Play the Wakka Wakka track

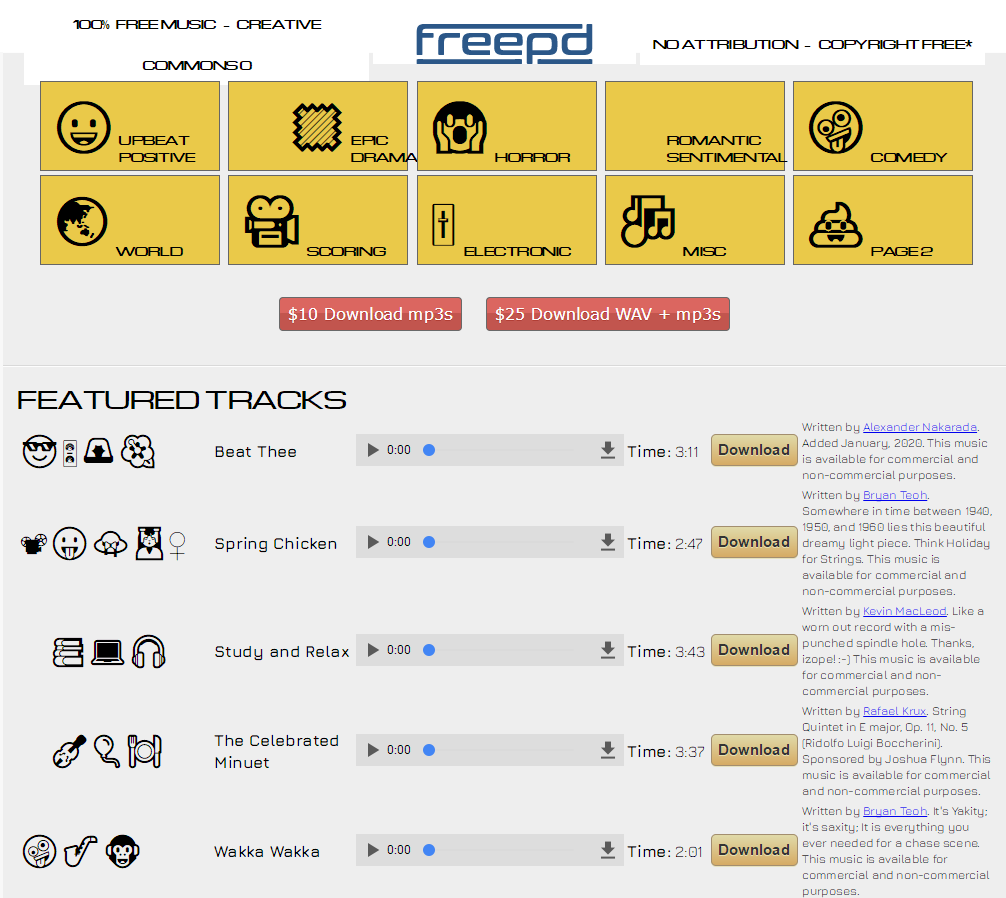click(x=373, y=850)
